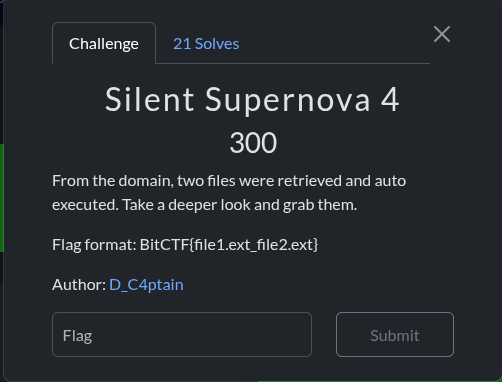Click the word 'Supernova' in the title
502x382 pixels.
[x=288, y=100]
